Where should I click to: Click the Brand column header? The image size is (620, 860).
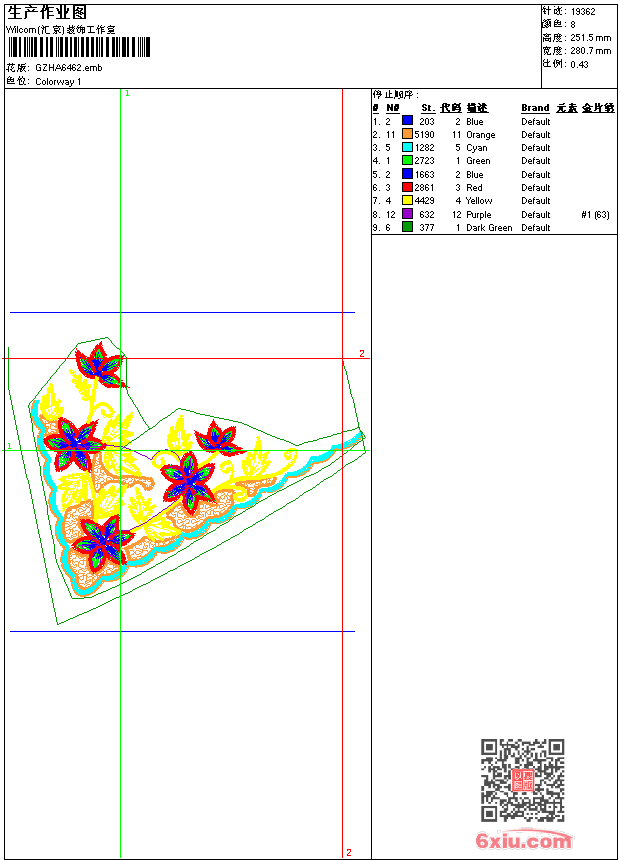(535, 107)
